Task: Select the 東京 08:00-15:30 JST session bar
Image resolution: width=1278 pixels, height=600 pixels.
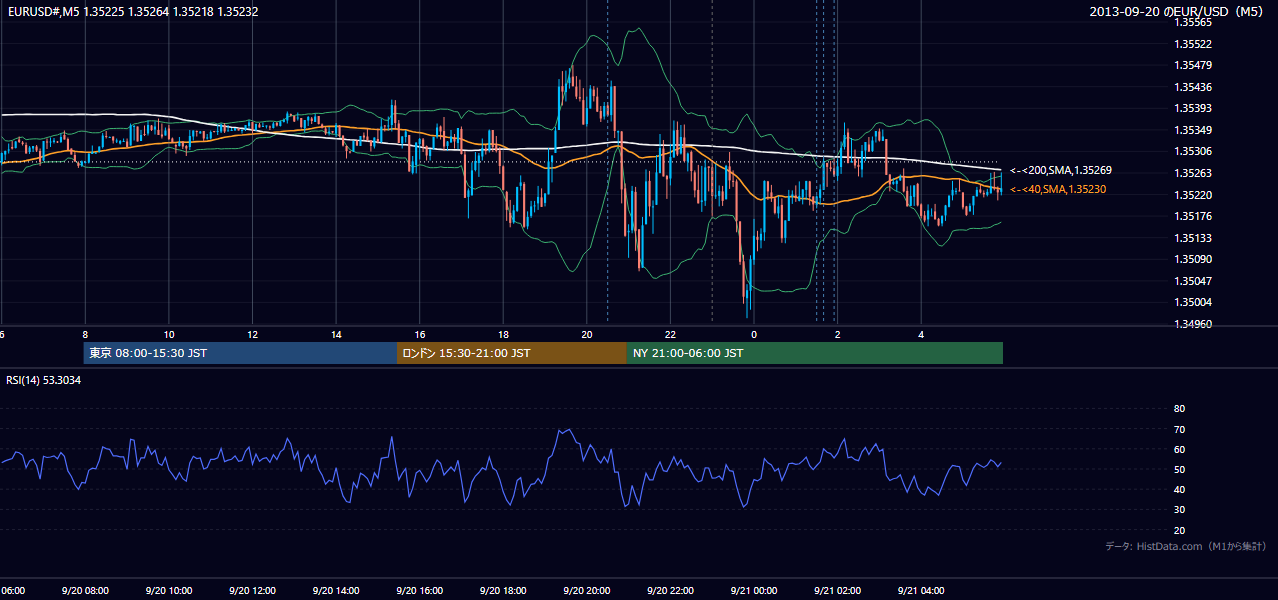Action: pos(241,353)
